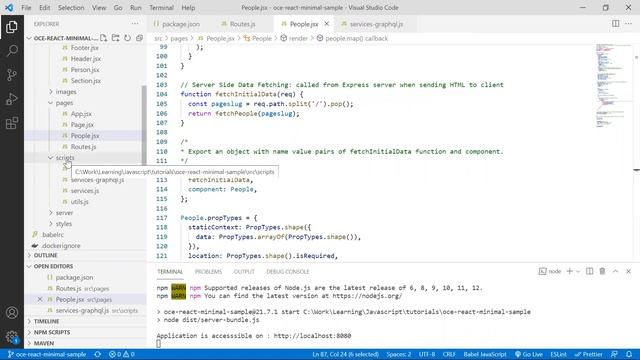Open the Manage gear icon
The width and height of the screenshot is (640, 360).
[12, 337]
